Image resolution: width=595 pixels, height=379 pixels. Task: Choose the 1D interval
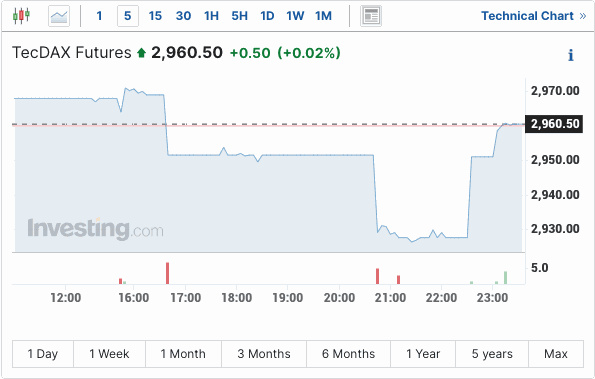coord(267,16)
